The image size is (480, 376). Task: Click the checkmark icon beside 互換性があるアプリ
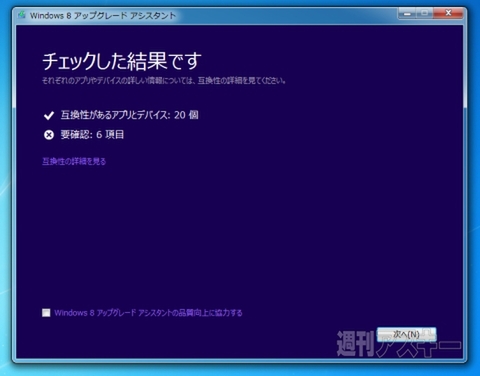(49, 116)
